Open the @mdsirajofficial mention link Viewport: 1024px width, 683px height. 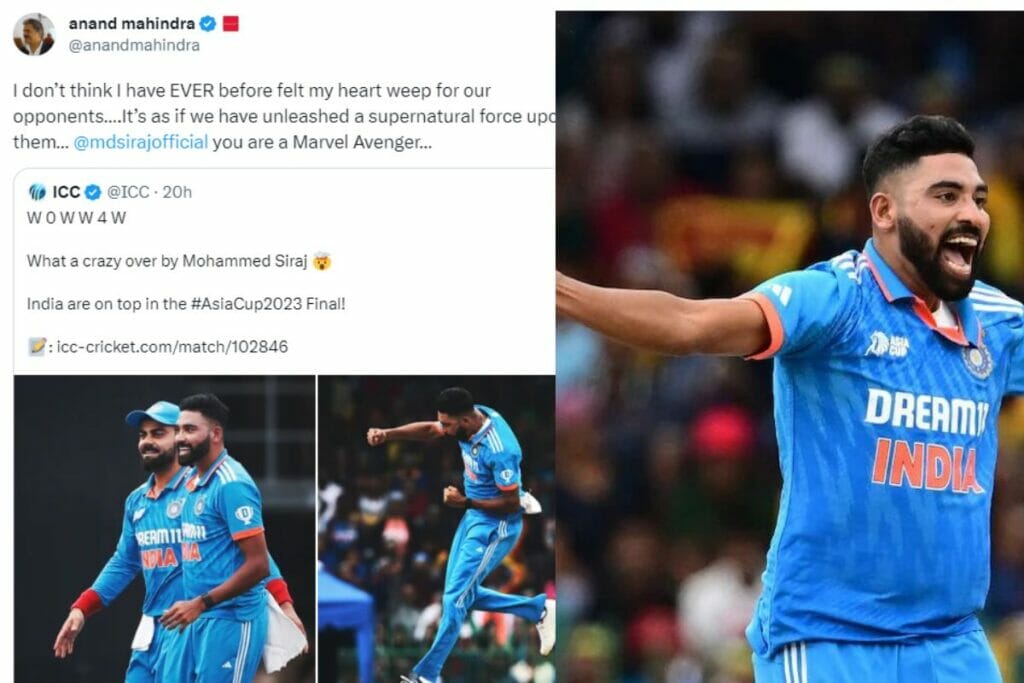(x=140, y=142)
